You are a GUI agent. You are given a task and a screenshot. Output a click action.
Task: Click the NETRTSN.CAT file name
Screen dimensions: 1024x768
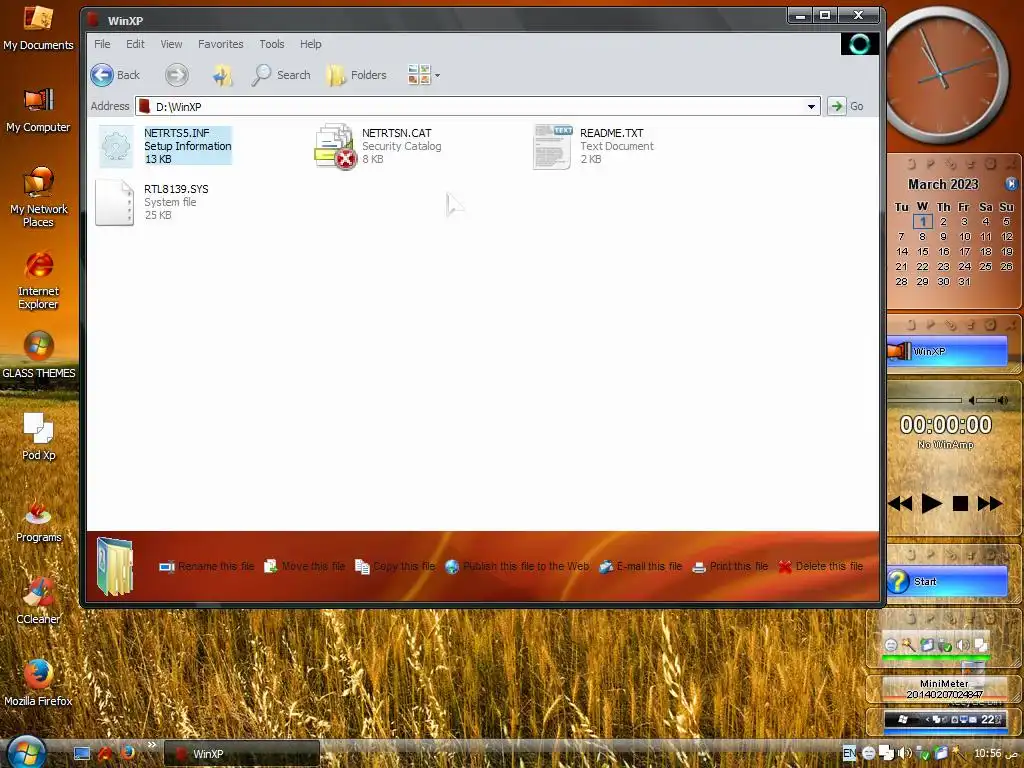397,133
